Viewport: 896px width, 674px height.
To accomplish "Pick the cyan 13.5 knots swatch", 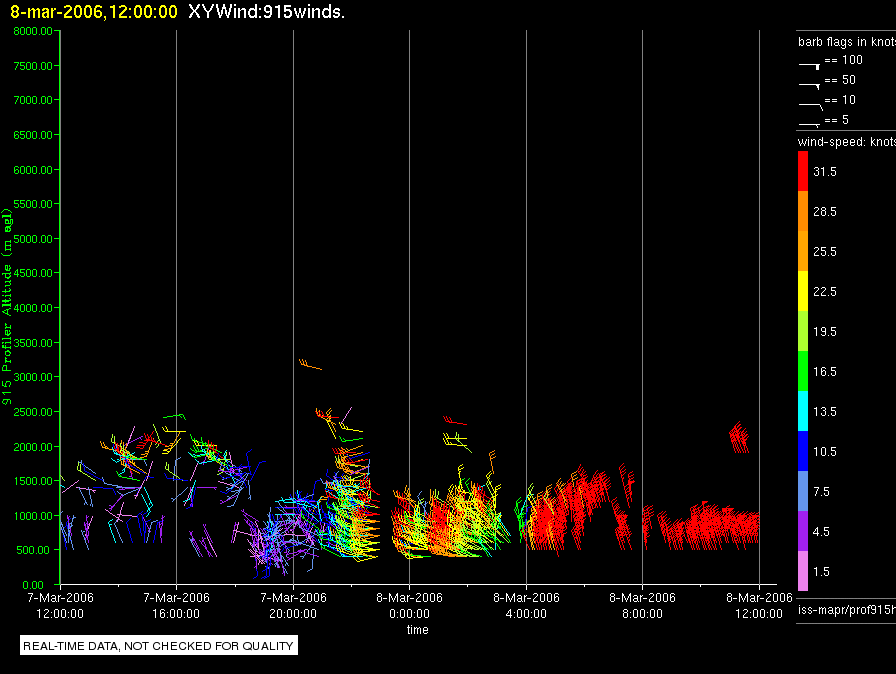I will tap(803, 411).
